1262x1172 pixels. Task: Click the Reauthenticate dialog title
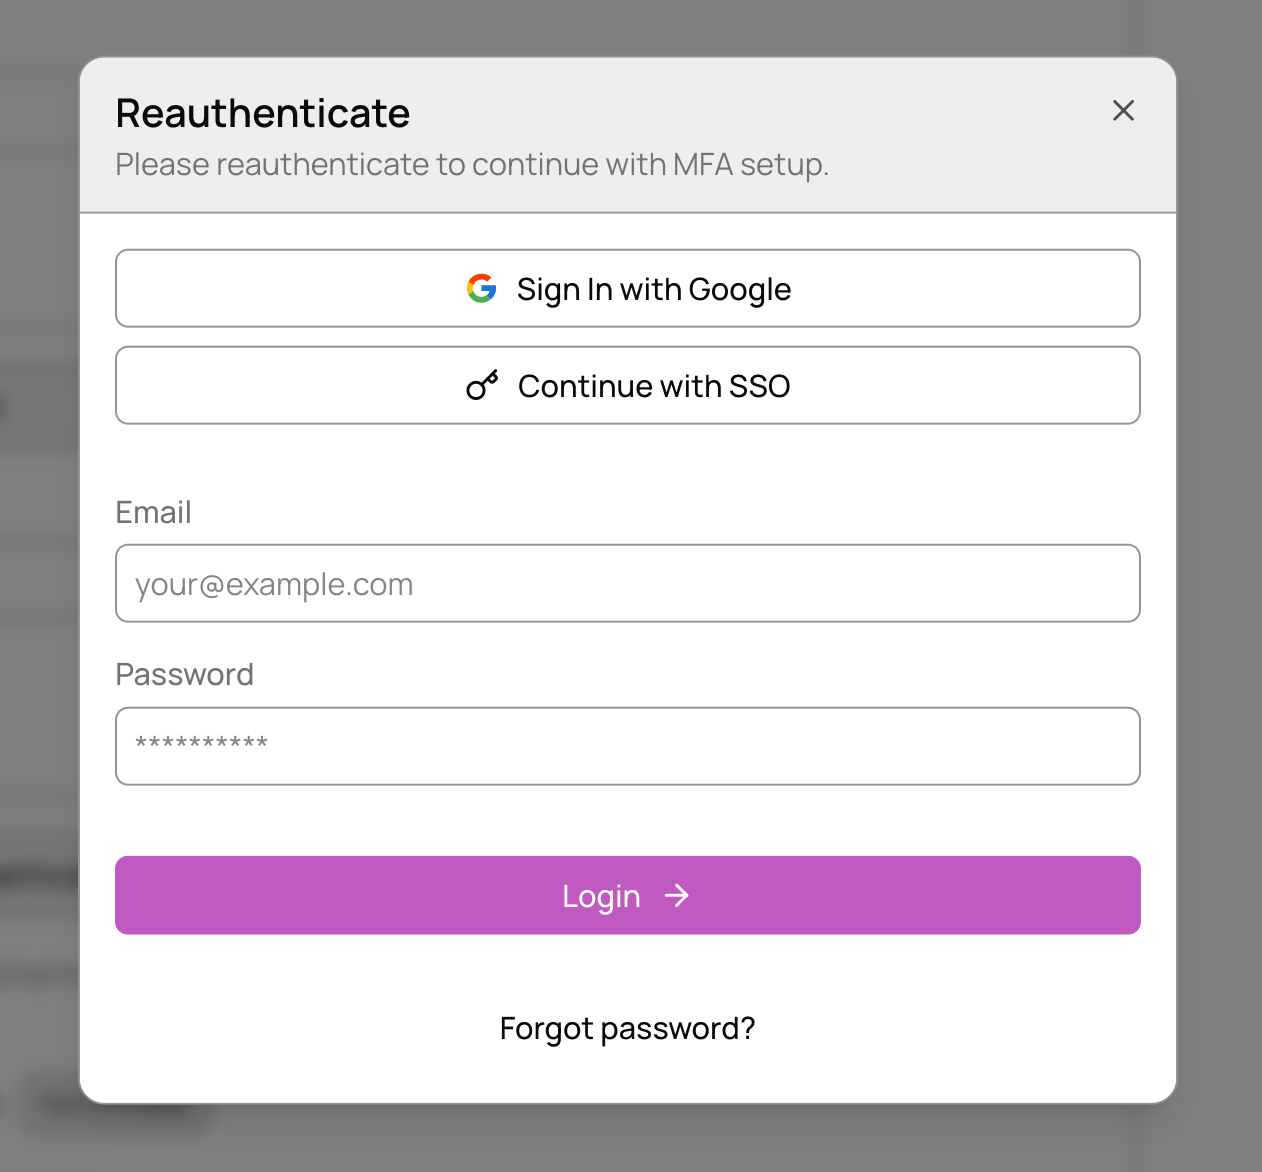(262, 113)
